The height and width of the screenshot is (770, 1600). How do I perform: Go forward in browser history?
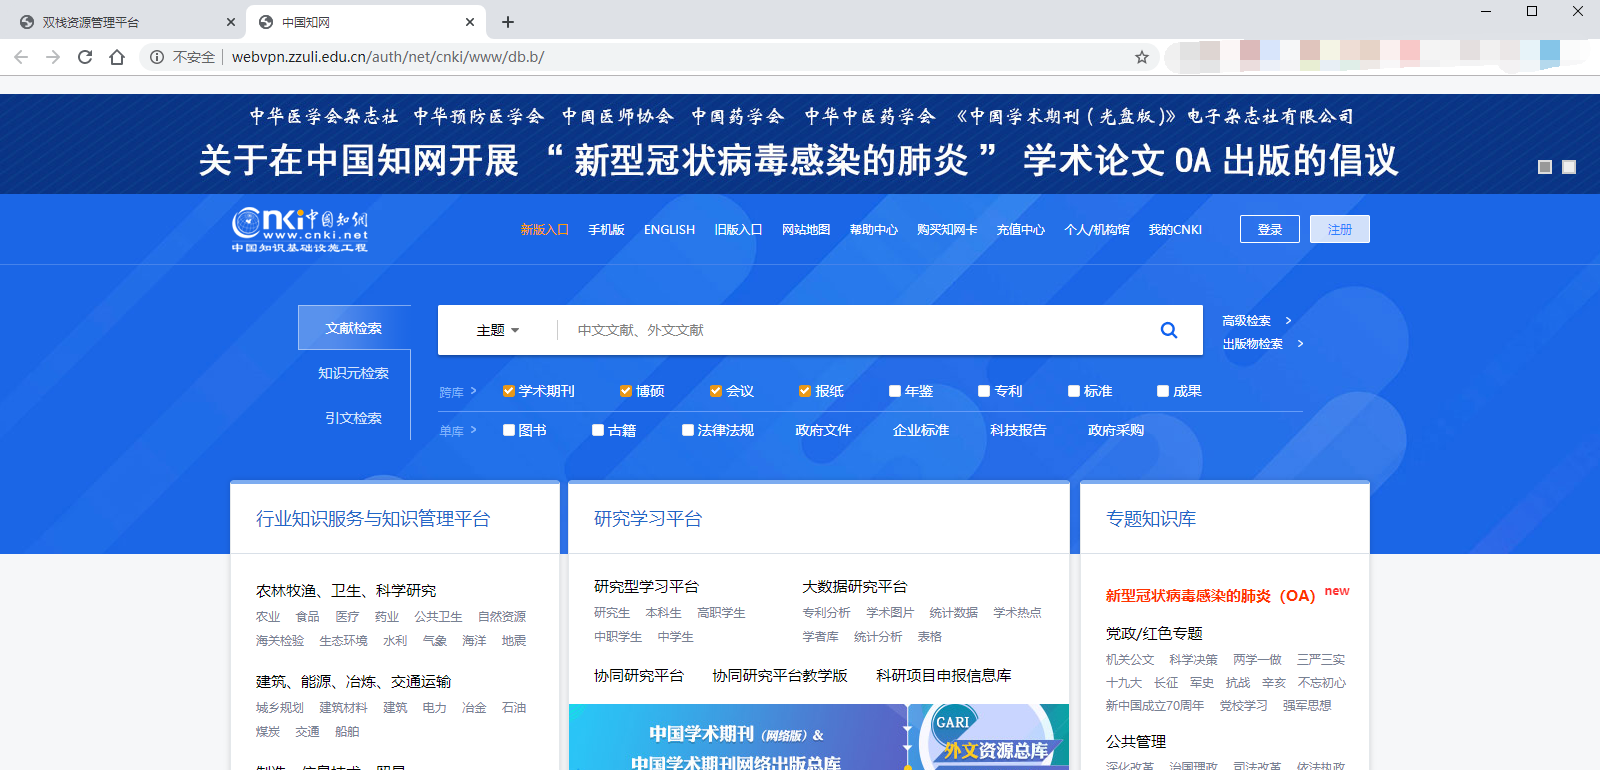point(53,57)
